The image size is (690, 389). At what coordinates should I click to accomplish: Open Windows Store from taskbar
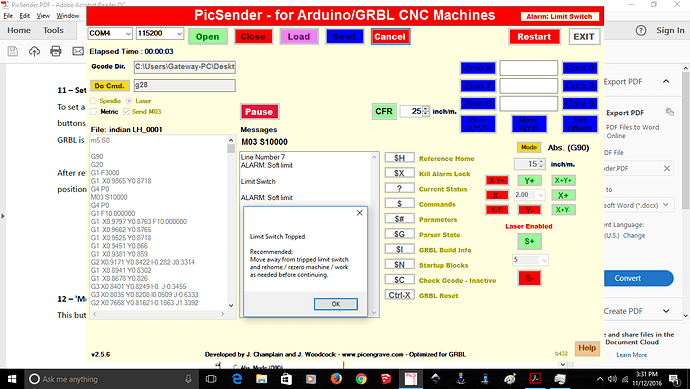[286, 379]
